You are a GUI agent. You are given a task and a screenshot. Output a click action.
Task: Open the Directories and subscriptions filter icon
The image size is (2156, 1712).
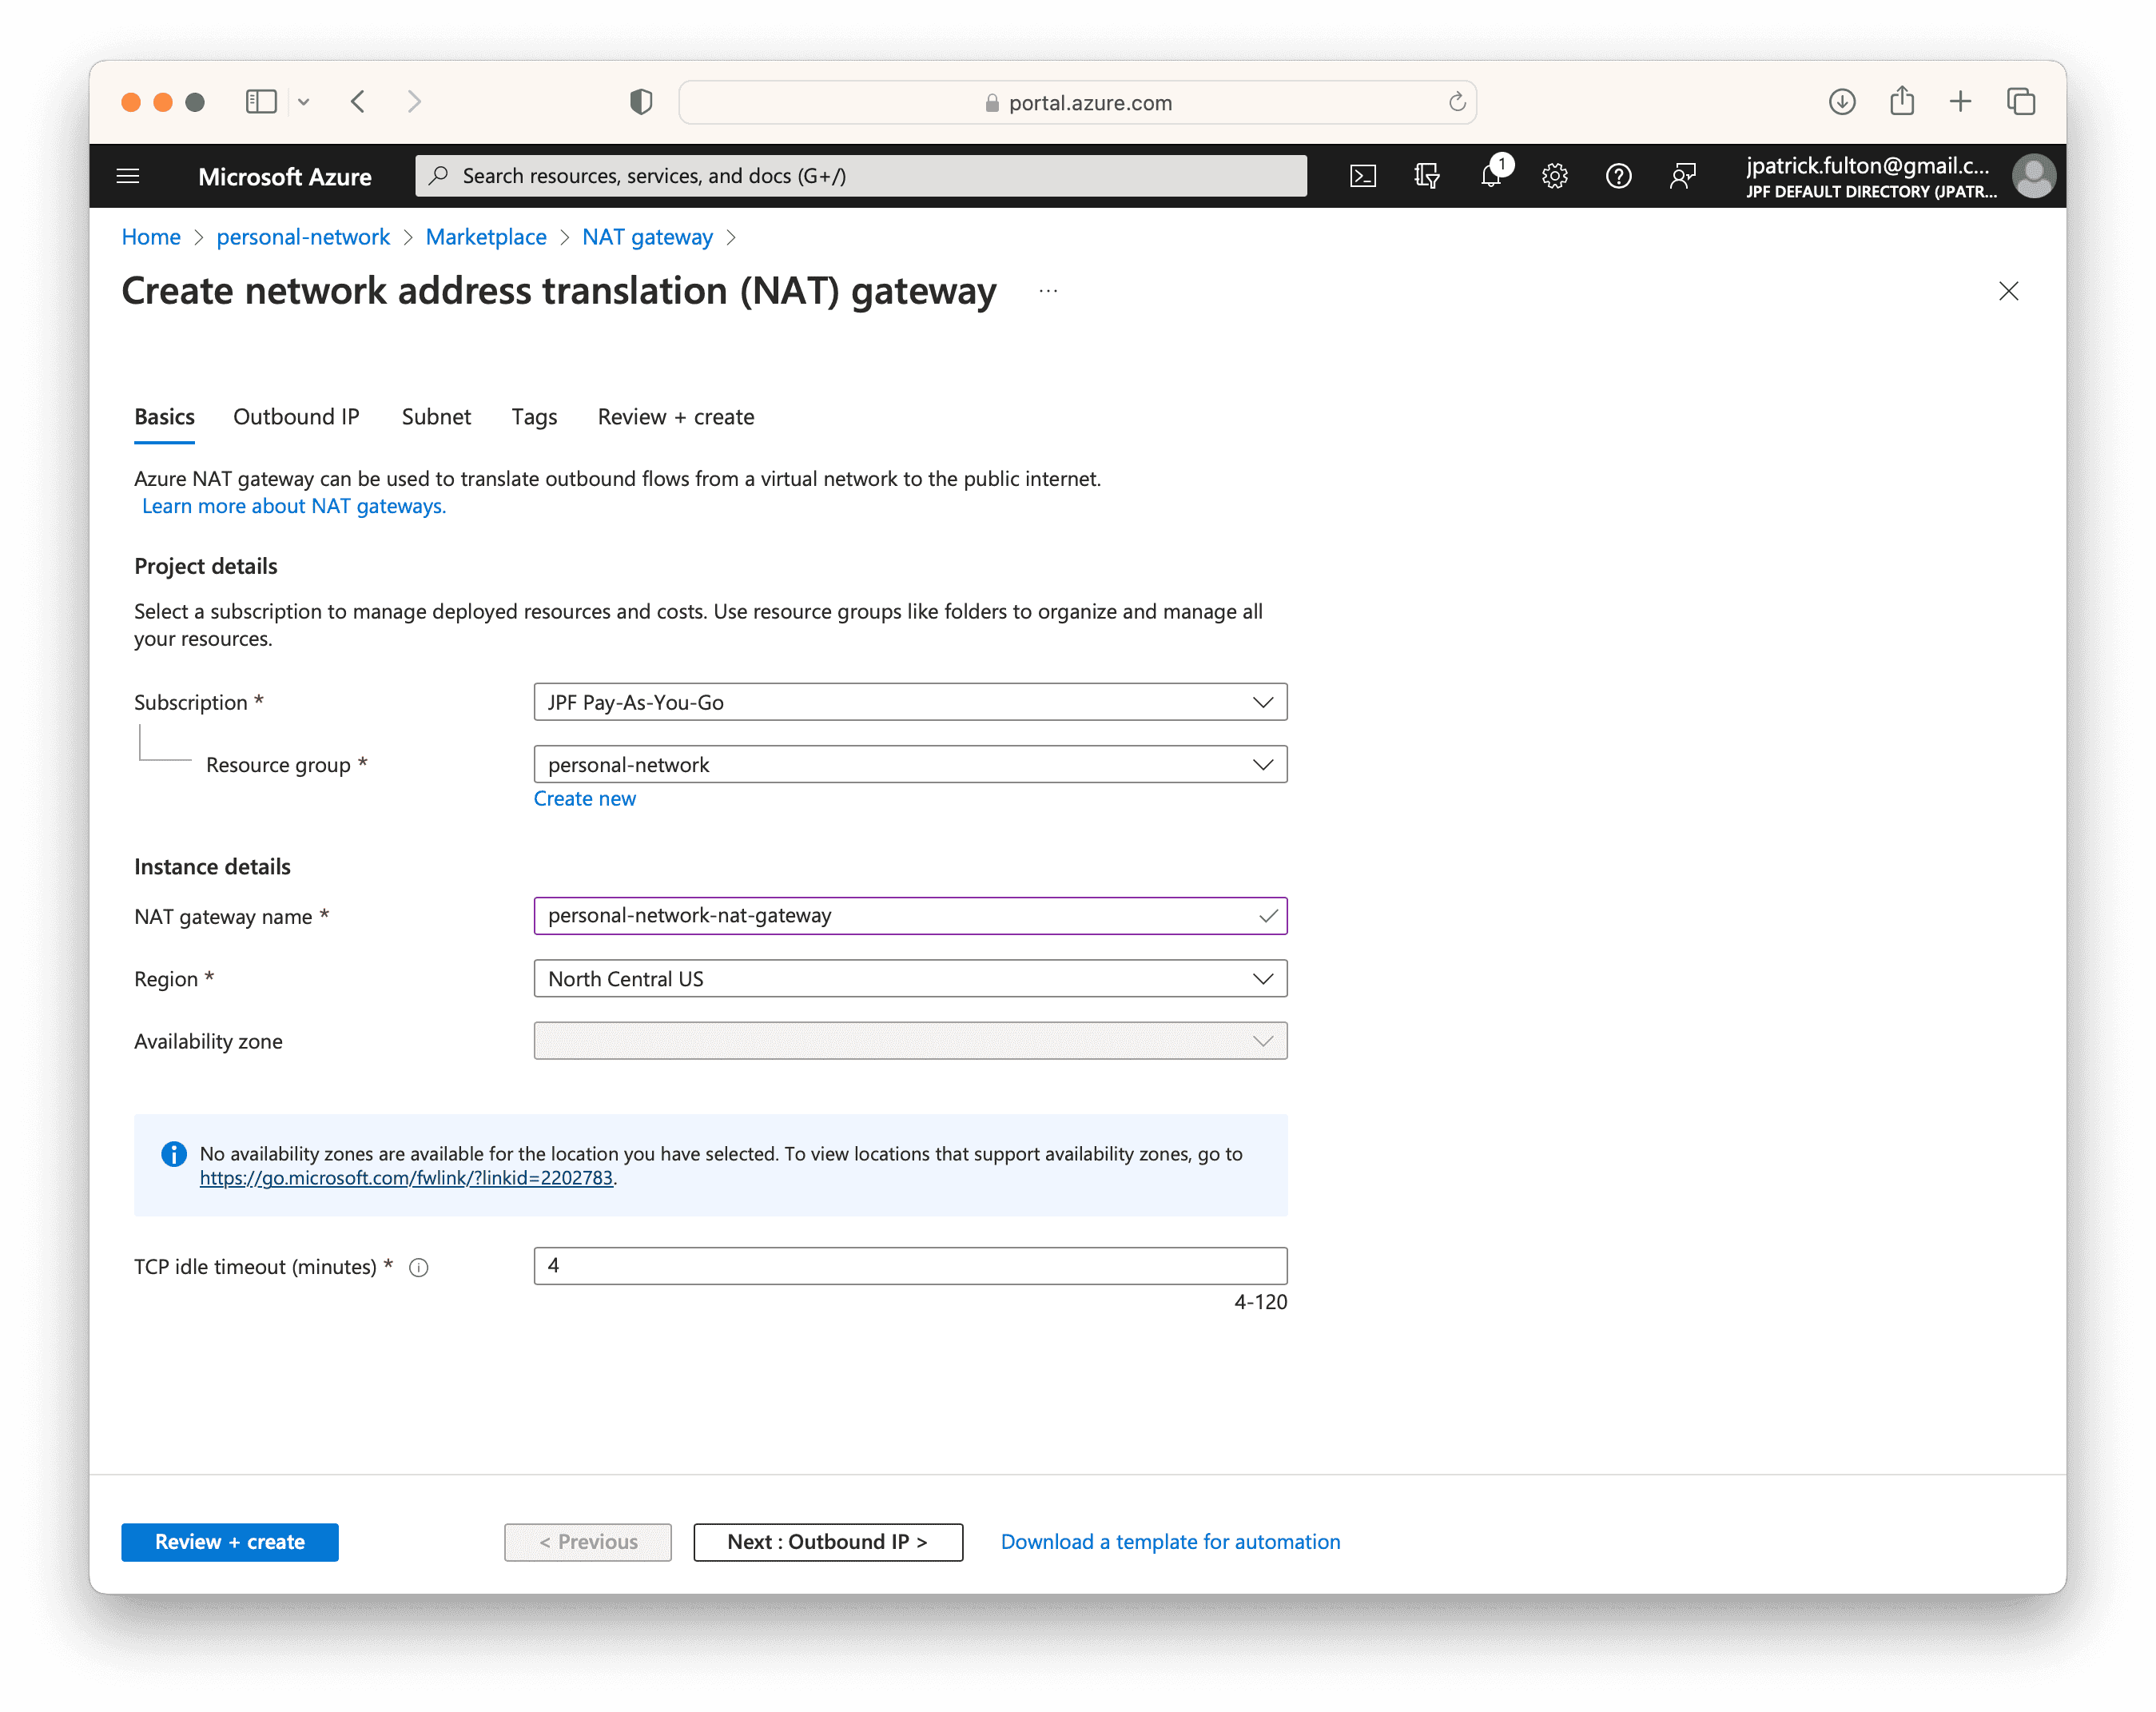pyautogui.click(x=1427, y=176)
